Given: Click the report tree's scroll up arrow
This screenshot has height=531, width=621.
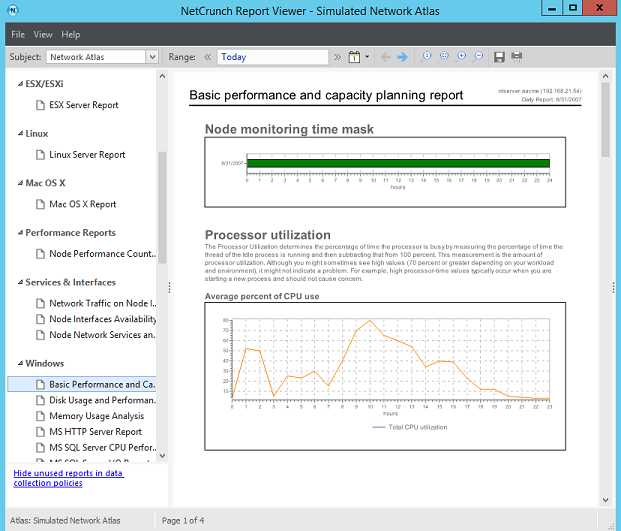Looking at the screenshot, I should [x=162, y=76].
